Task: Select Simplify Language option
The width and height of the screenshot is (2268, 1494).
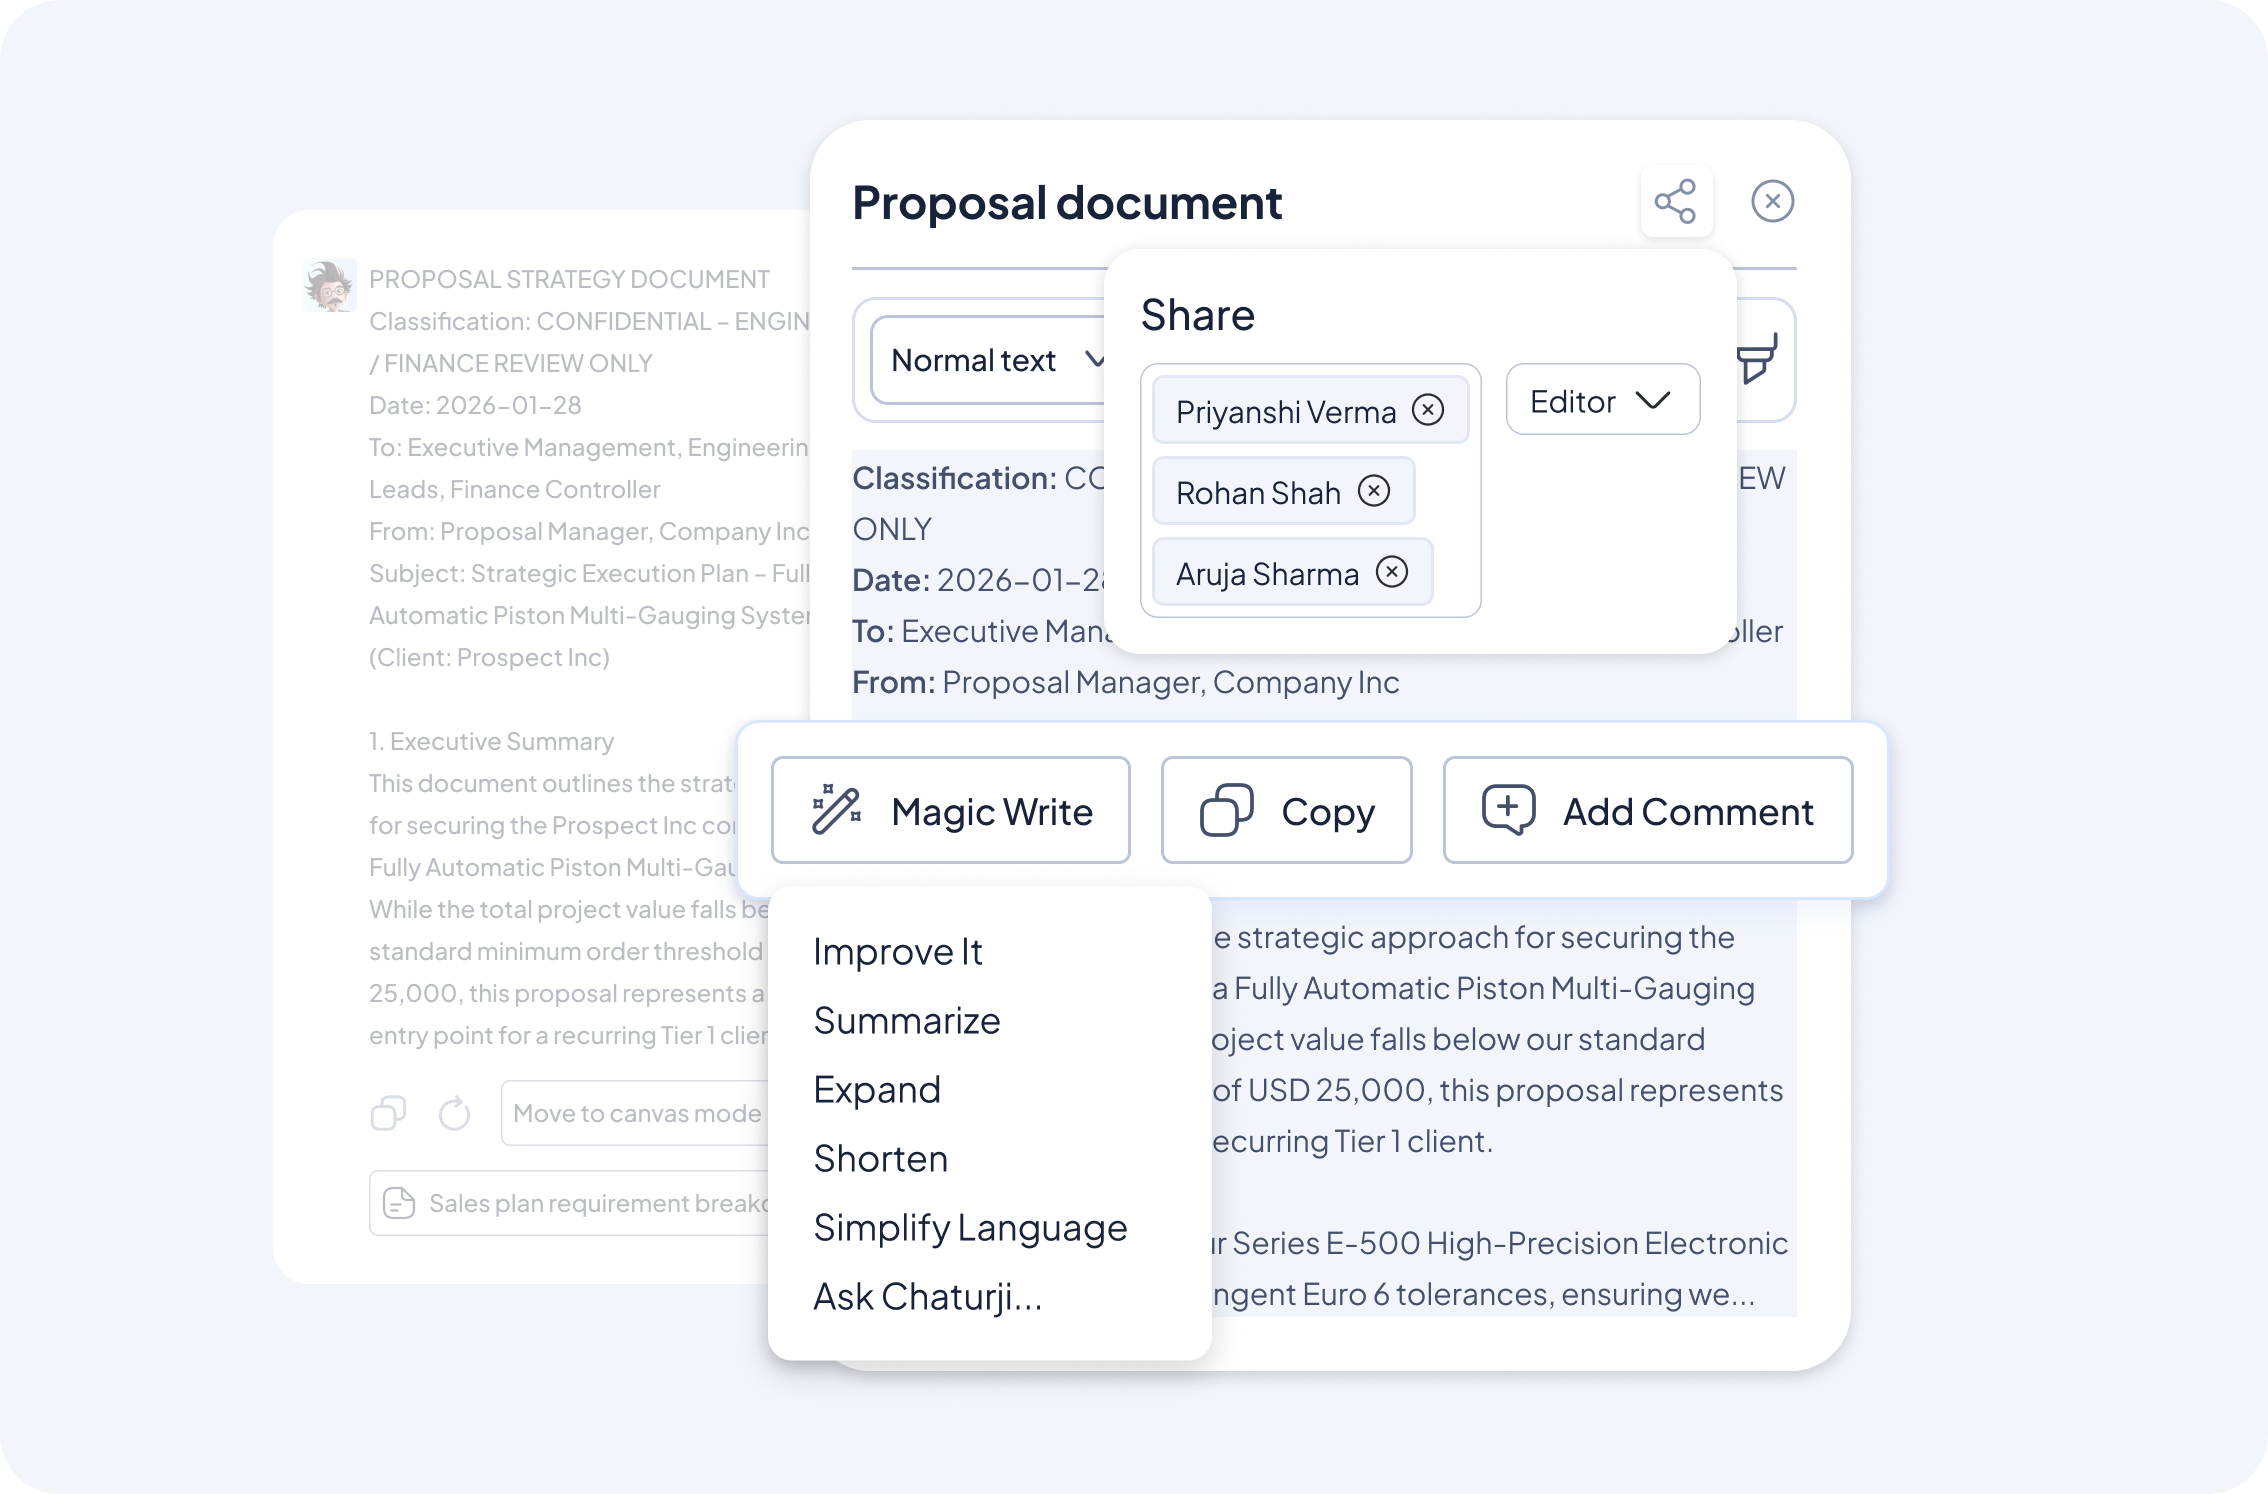Action: pyautogui.click(x=969, y=1228)
